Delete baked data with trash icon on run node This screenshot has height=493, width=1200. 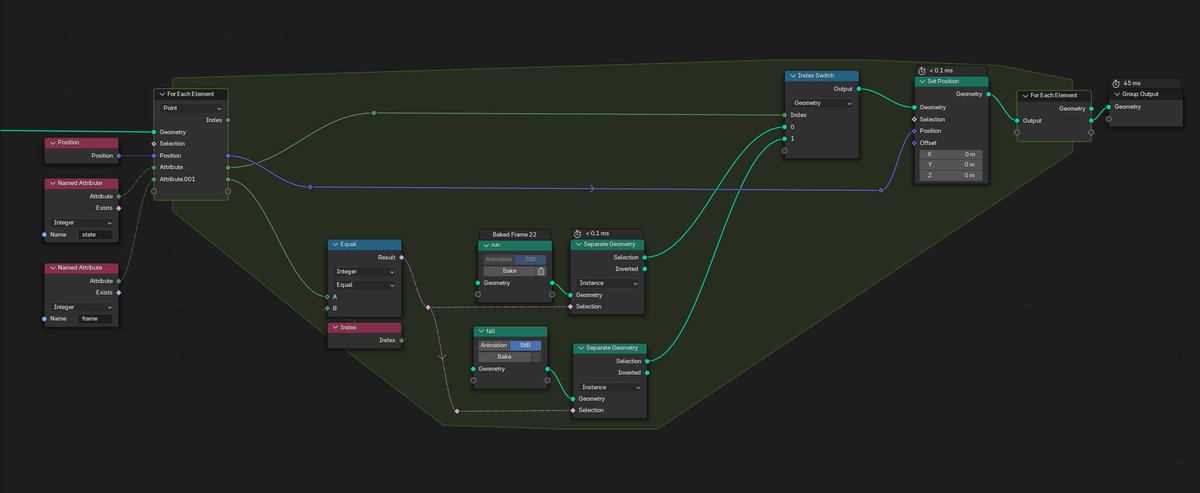coord(541,271)
